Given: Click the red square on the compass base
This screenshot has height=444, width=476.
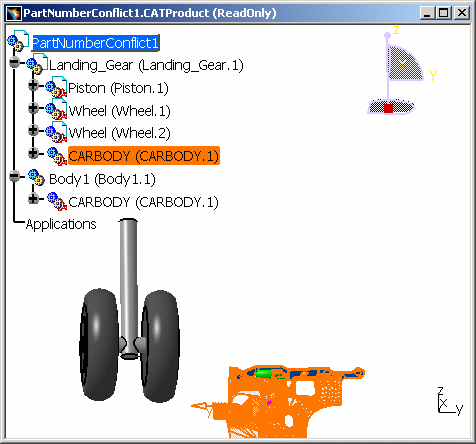Looking at the screenshot, I should (388, 108).
